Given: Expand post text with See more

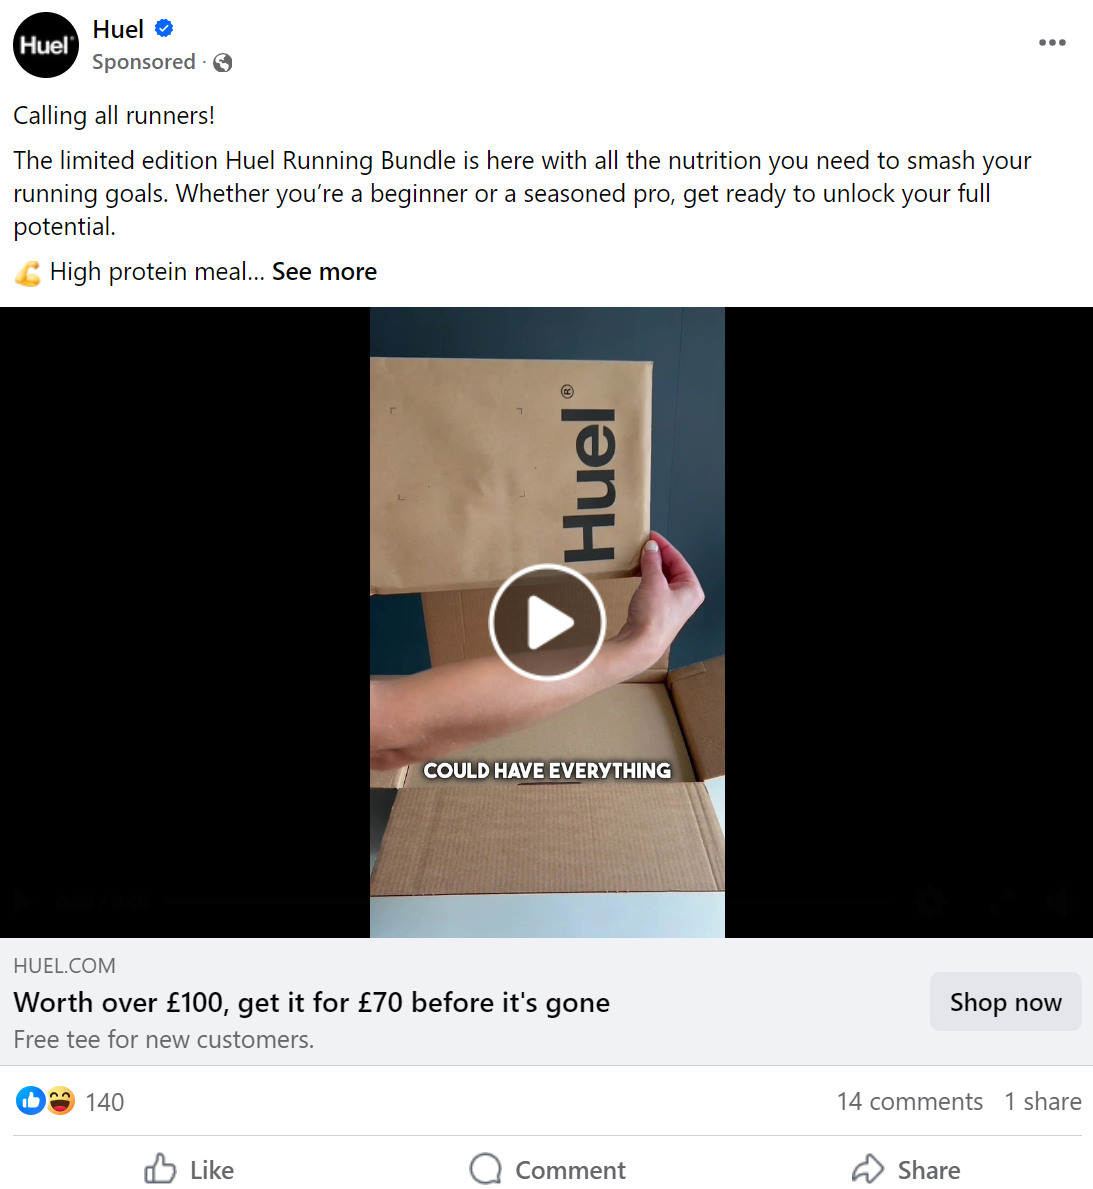Looking at the screenshot, I should pyautogui.click(x=324, y=271).
